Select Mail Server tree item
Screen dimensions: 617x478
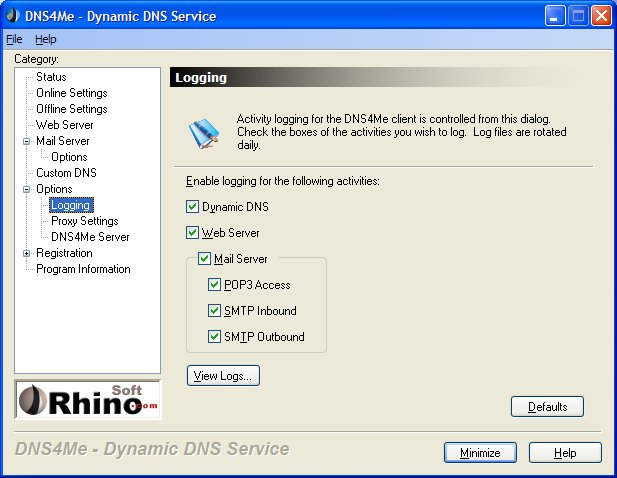tap(63, 141)
